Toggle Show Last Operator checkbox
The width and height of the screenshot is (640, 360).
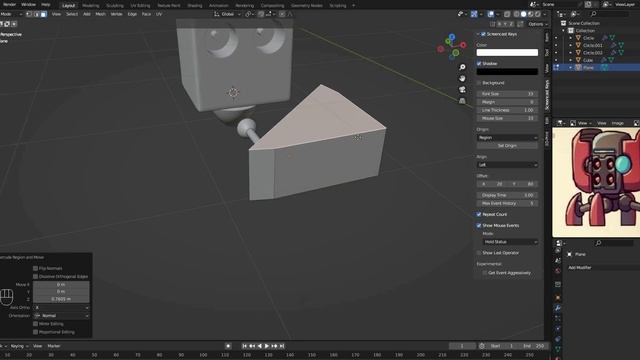click(479, 253)
